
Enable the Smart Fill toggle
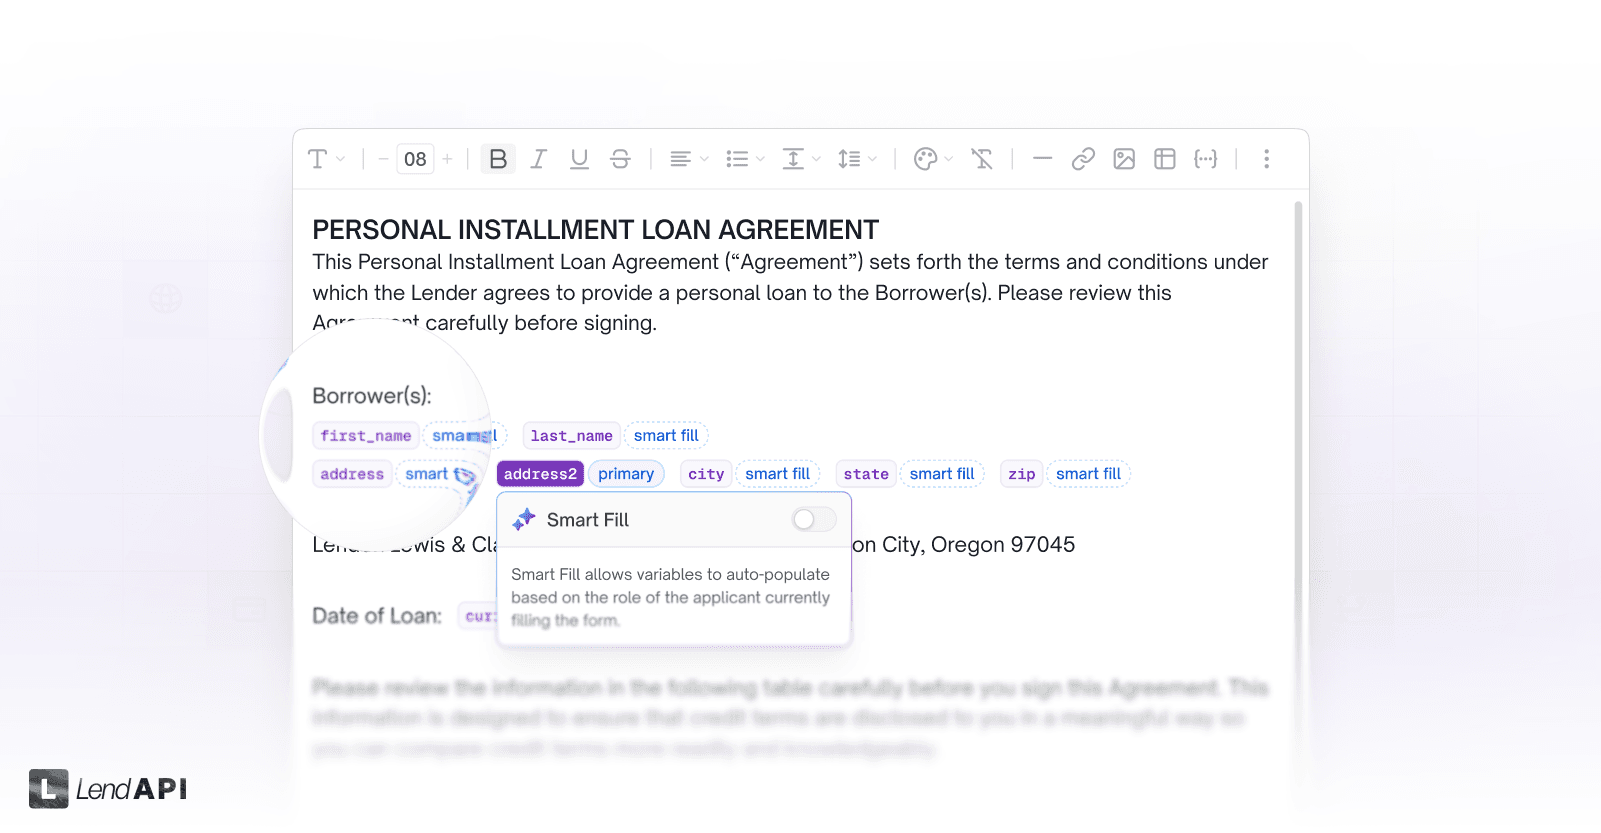[x=814, y=520]
